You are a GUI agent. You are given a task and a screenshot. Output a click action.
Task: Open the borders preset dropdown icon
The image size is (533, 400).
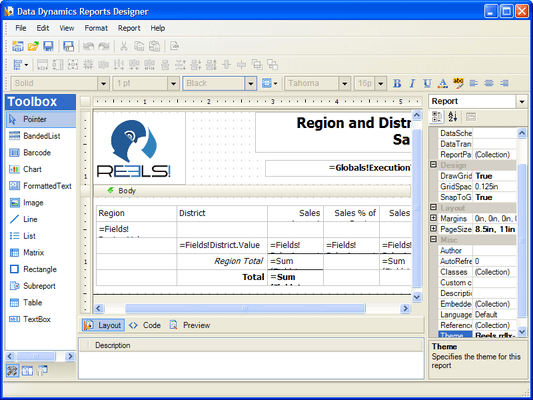click(x=270, y=83)
